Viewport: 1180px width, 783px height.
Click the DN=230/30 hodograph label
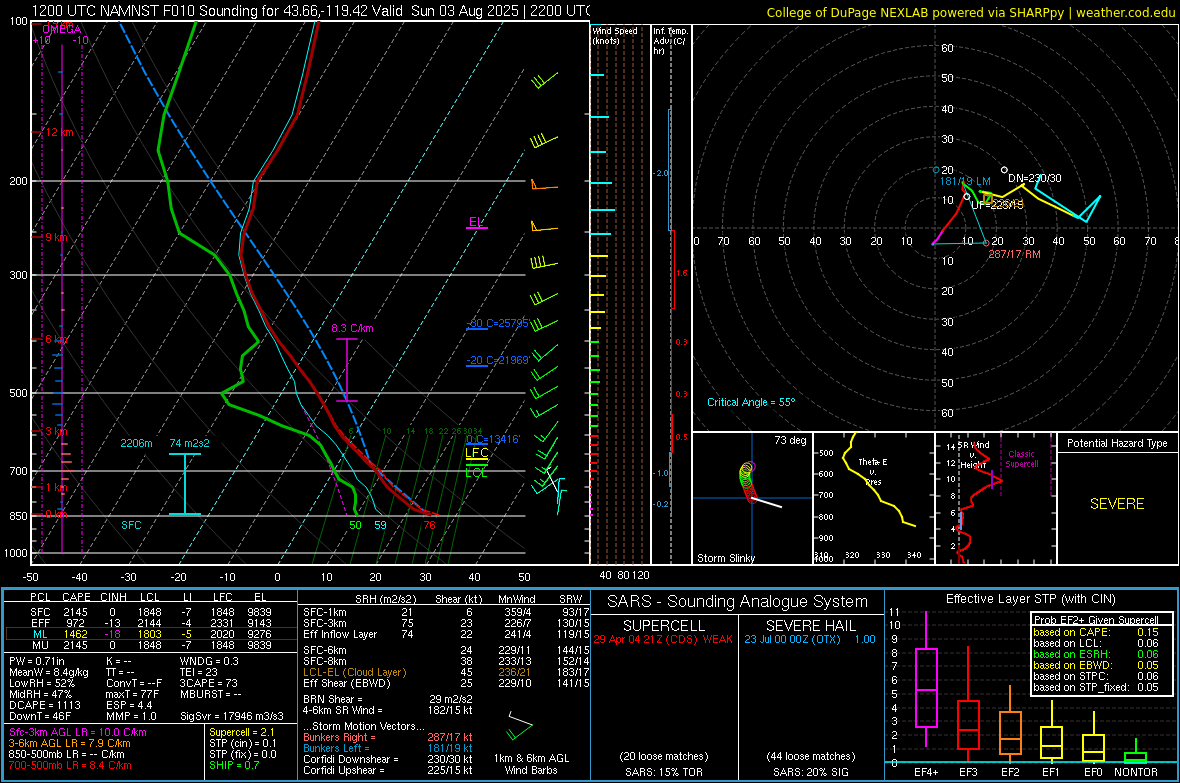pyautogui.click(x=1035, y=178)
